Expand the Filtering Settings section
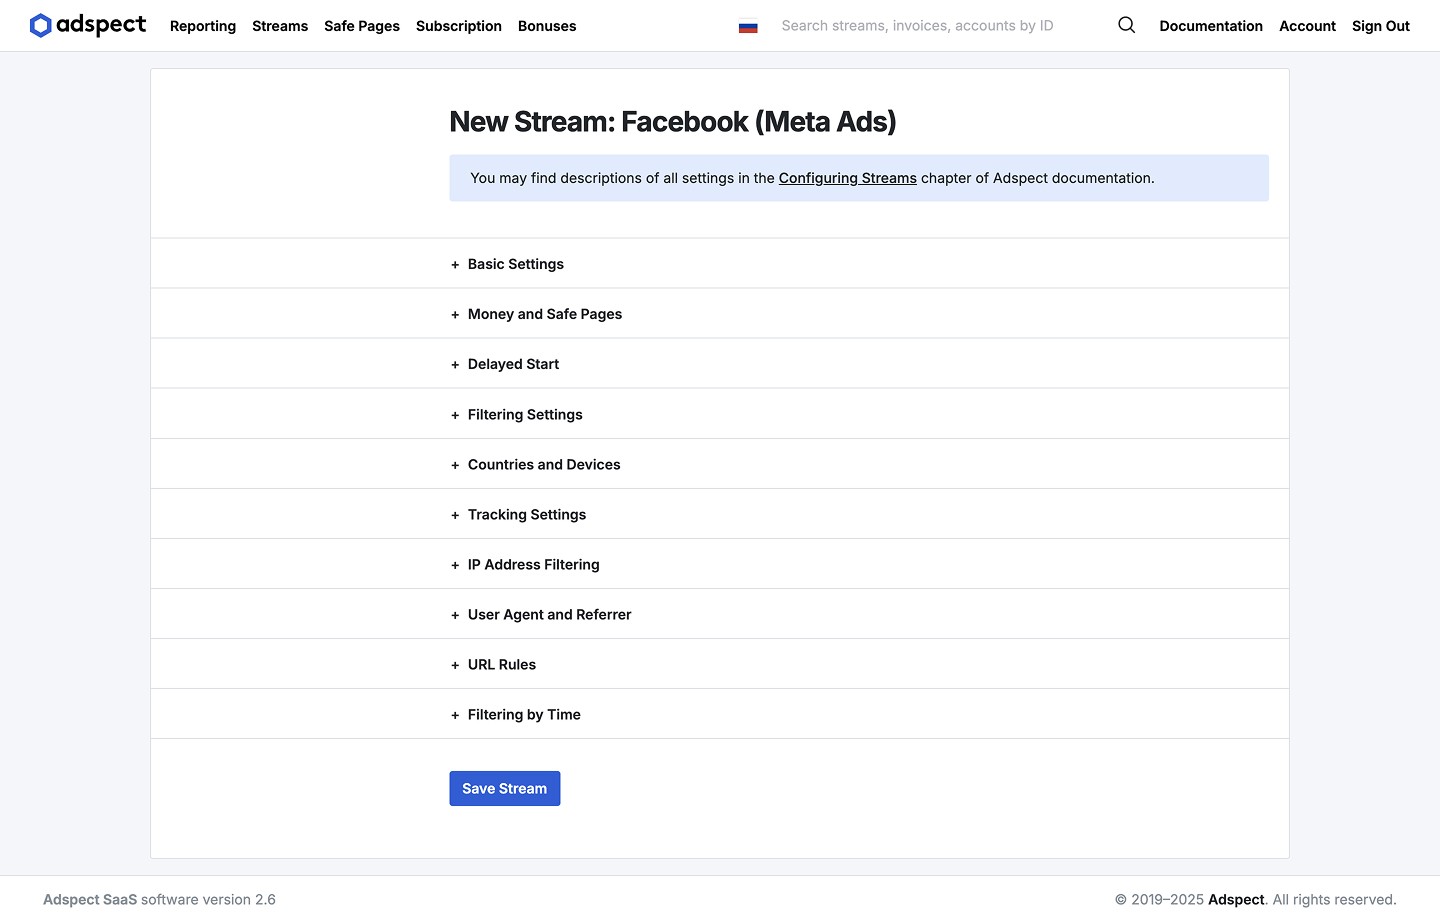Image resolution: width=1440 pixels, height=923 pixels. (524, 414)
